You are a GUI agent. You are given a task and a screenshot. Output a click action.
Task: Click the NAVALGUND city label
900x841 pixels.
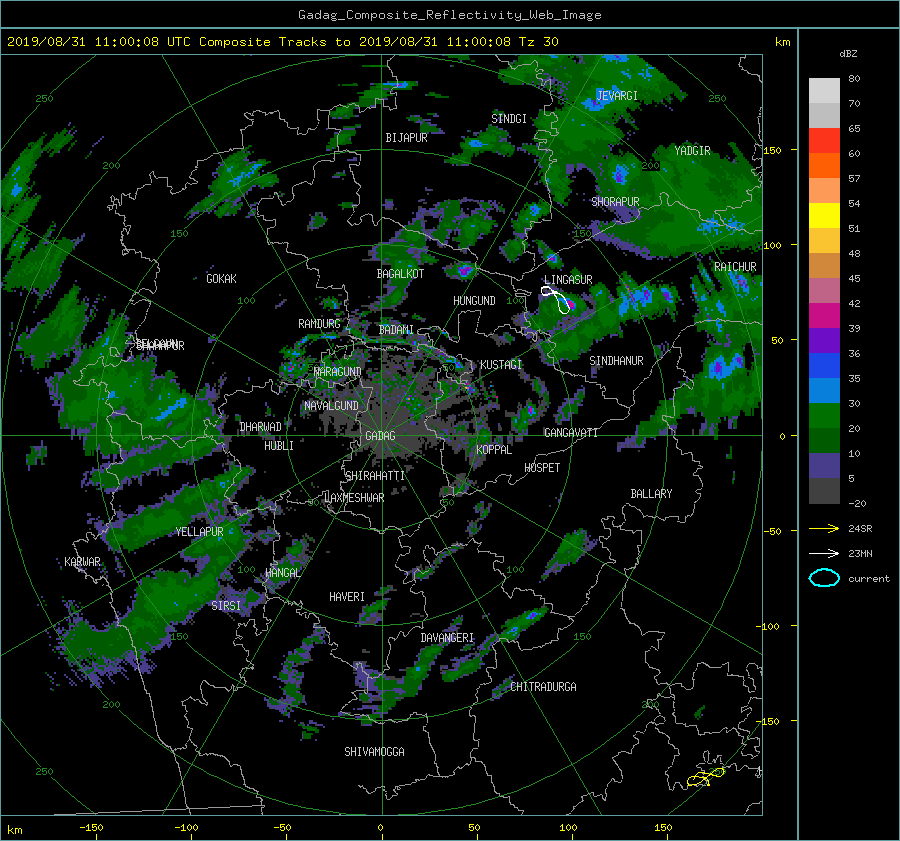(x=331, y=406)
